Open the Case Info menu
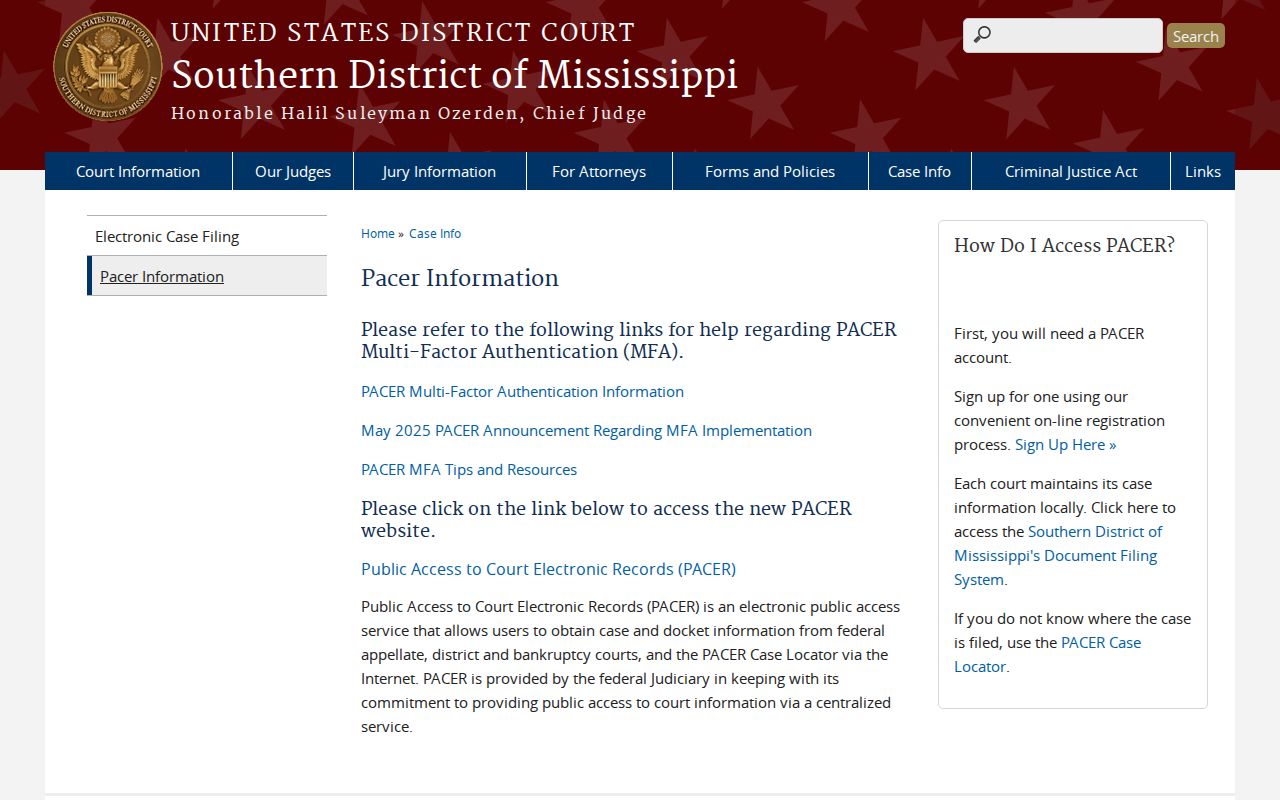Image resolution: width=1280 pixels, height=800 pixels. tap(919, 171)
